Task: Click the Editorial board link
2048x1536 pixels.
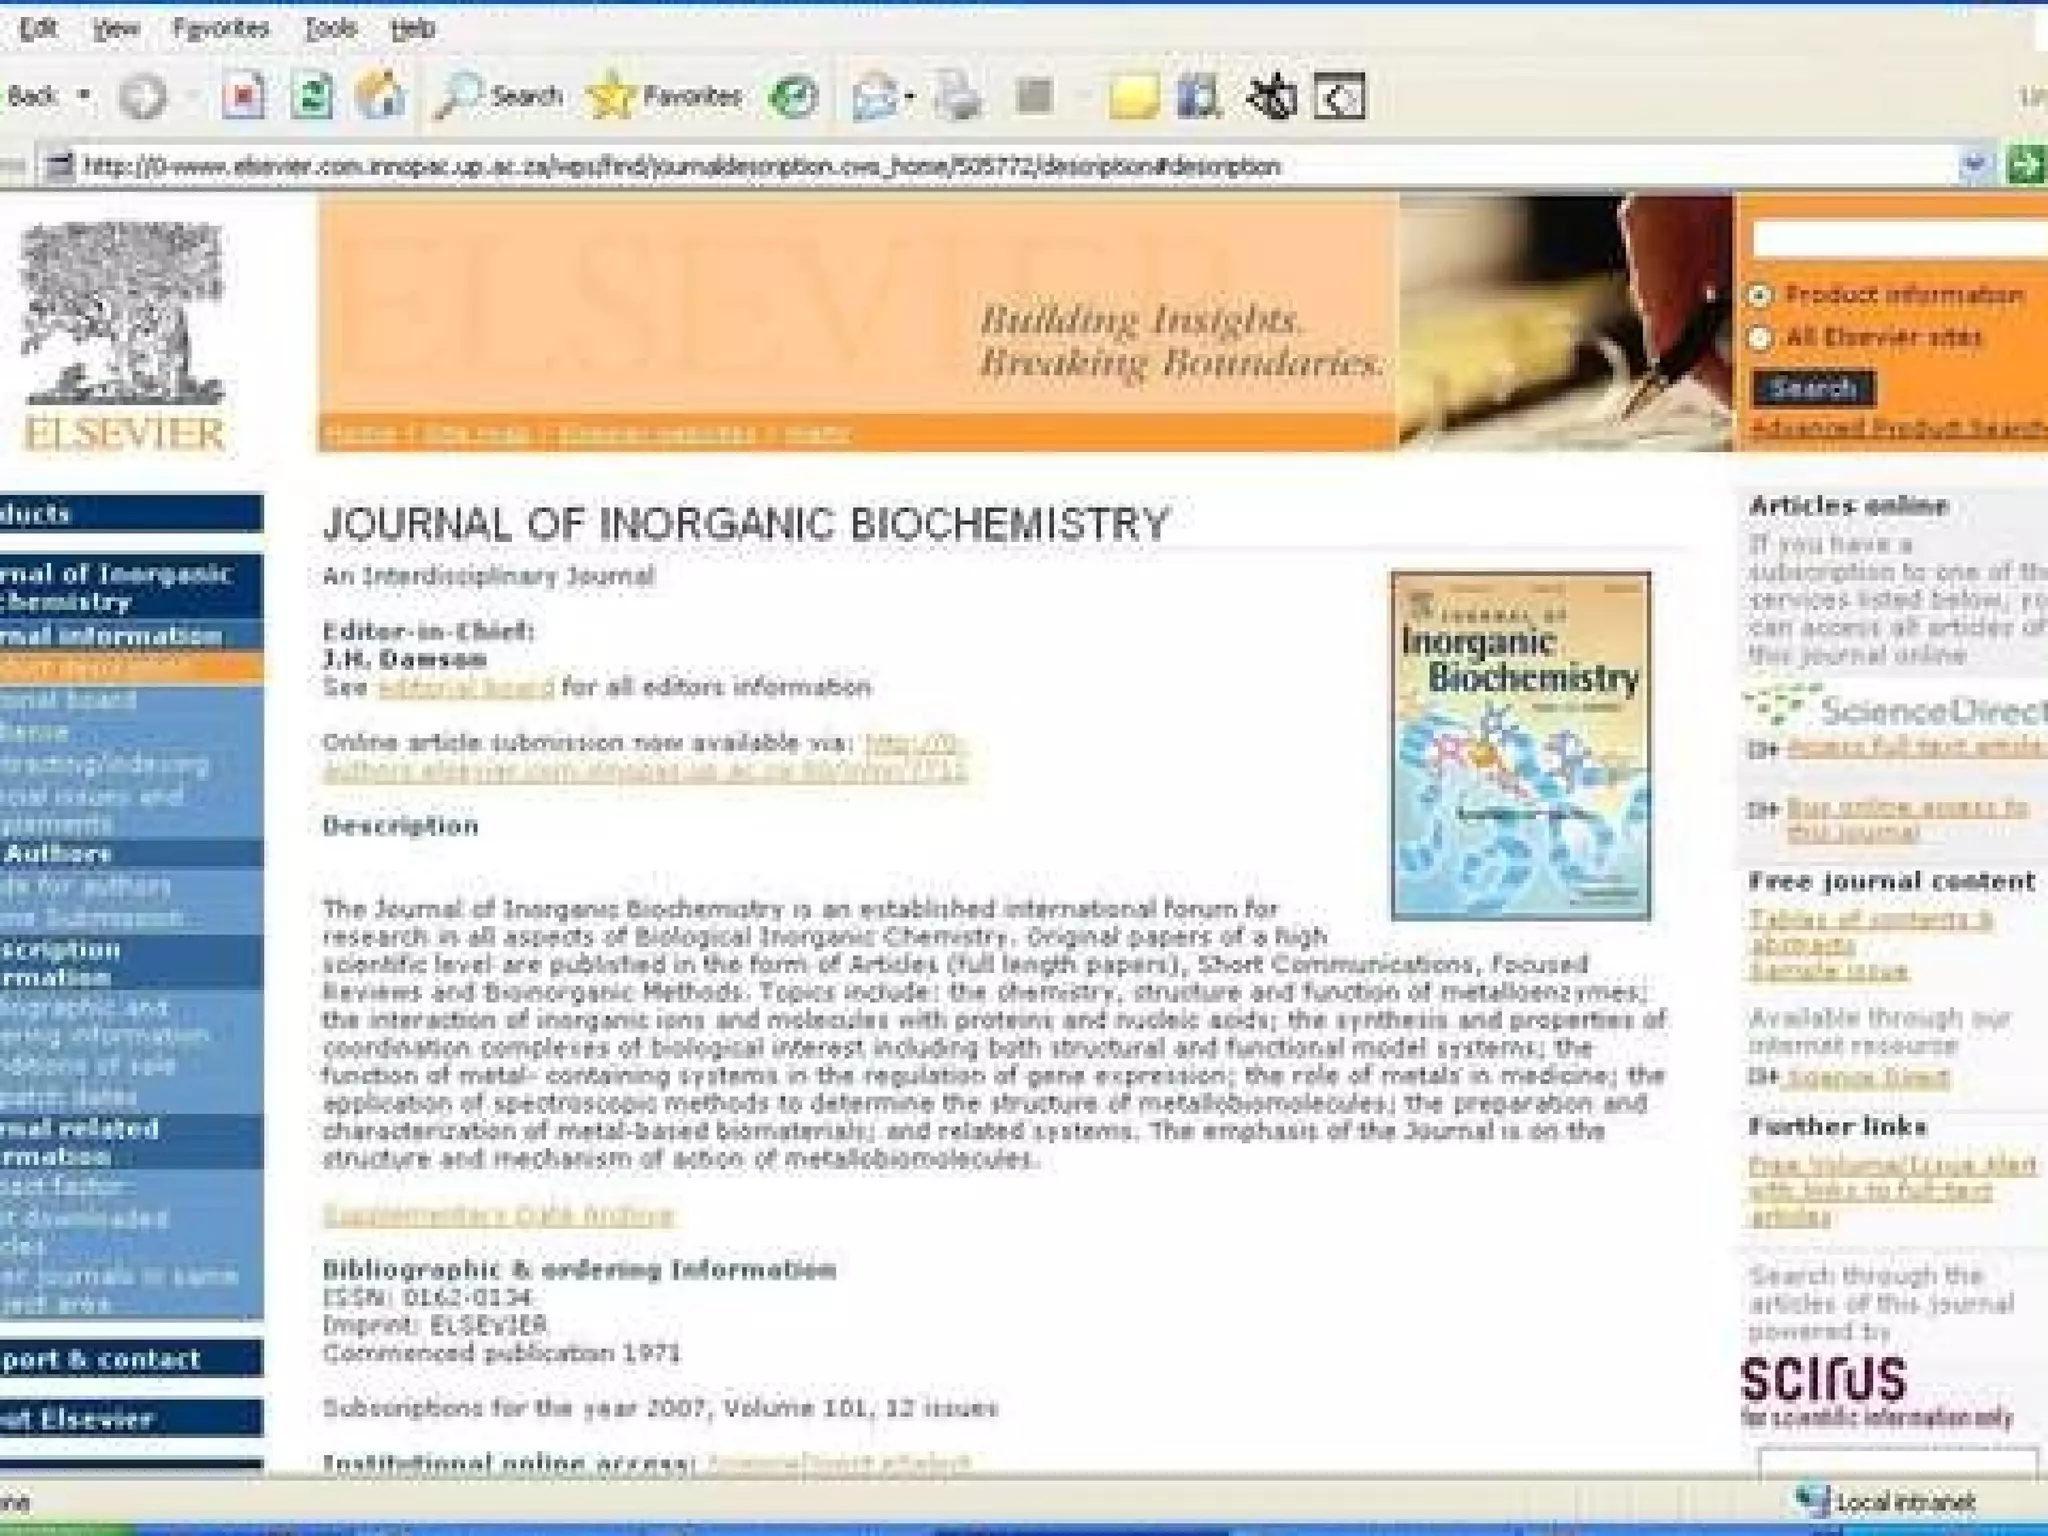Action: [x=465, y=688]
